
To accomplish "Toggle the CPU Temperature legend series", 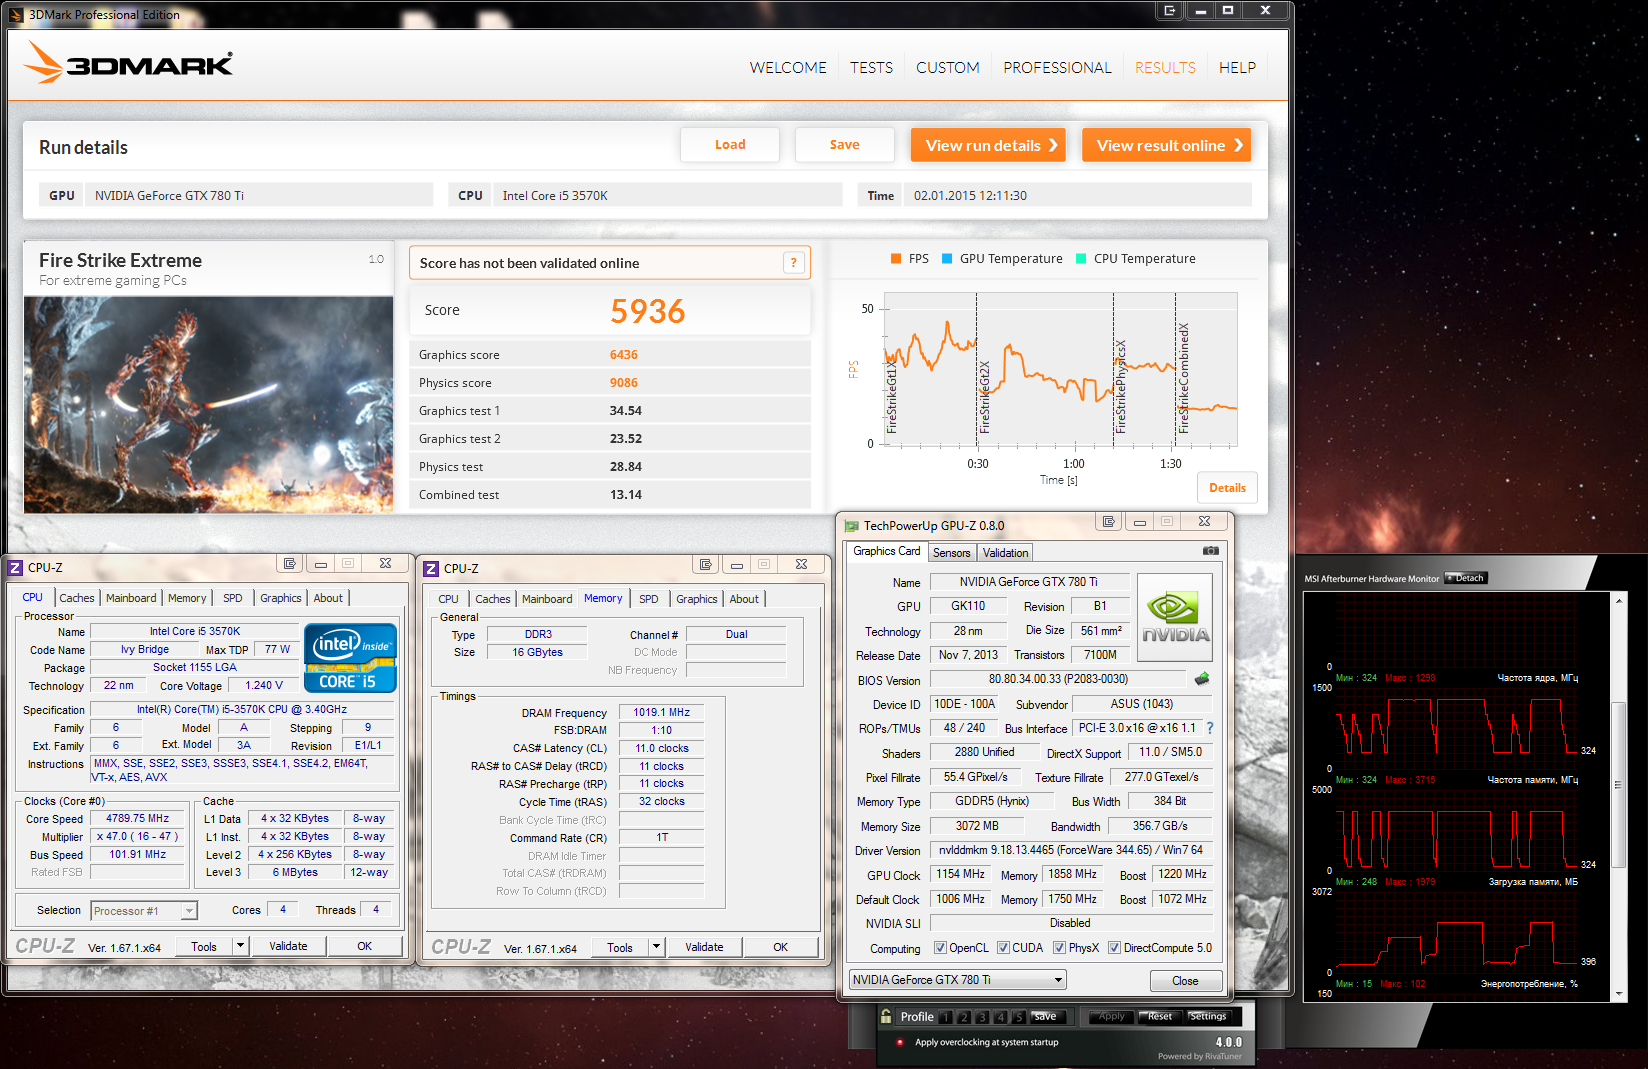I will pyautogui.click(x=1135, y=258).
